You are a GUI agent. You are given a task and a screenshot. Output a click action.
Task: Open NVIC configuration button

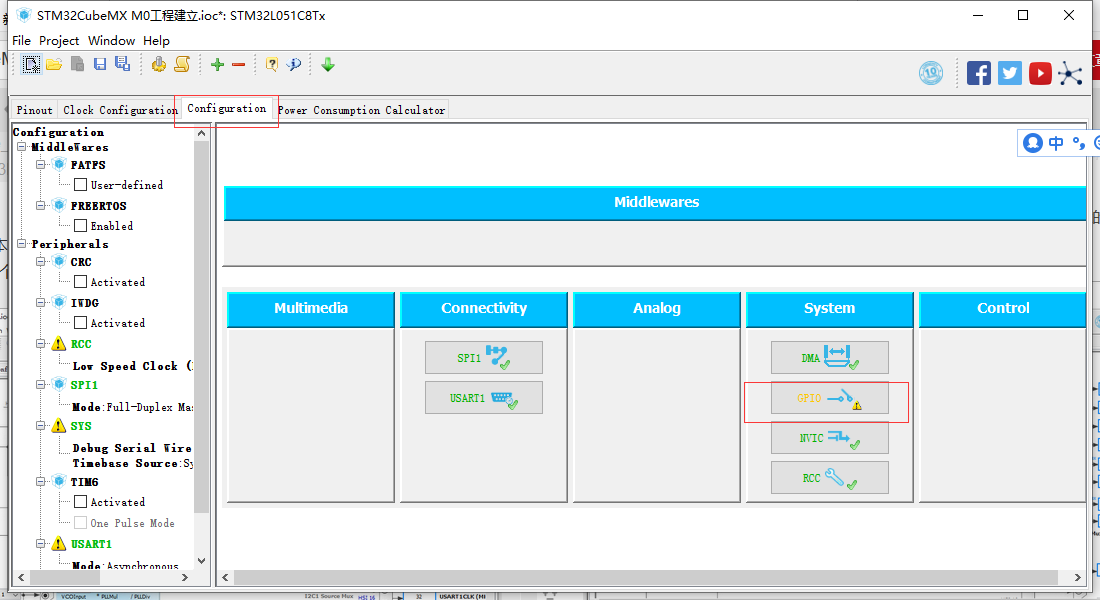[x=829, y=438]
